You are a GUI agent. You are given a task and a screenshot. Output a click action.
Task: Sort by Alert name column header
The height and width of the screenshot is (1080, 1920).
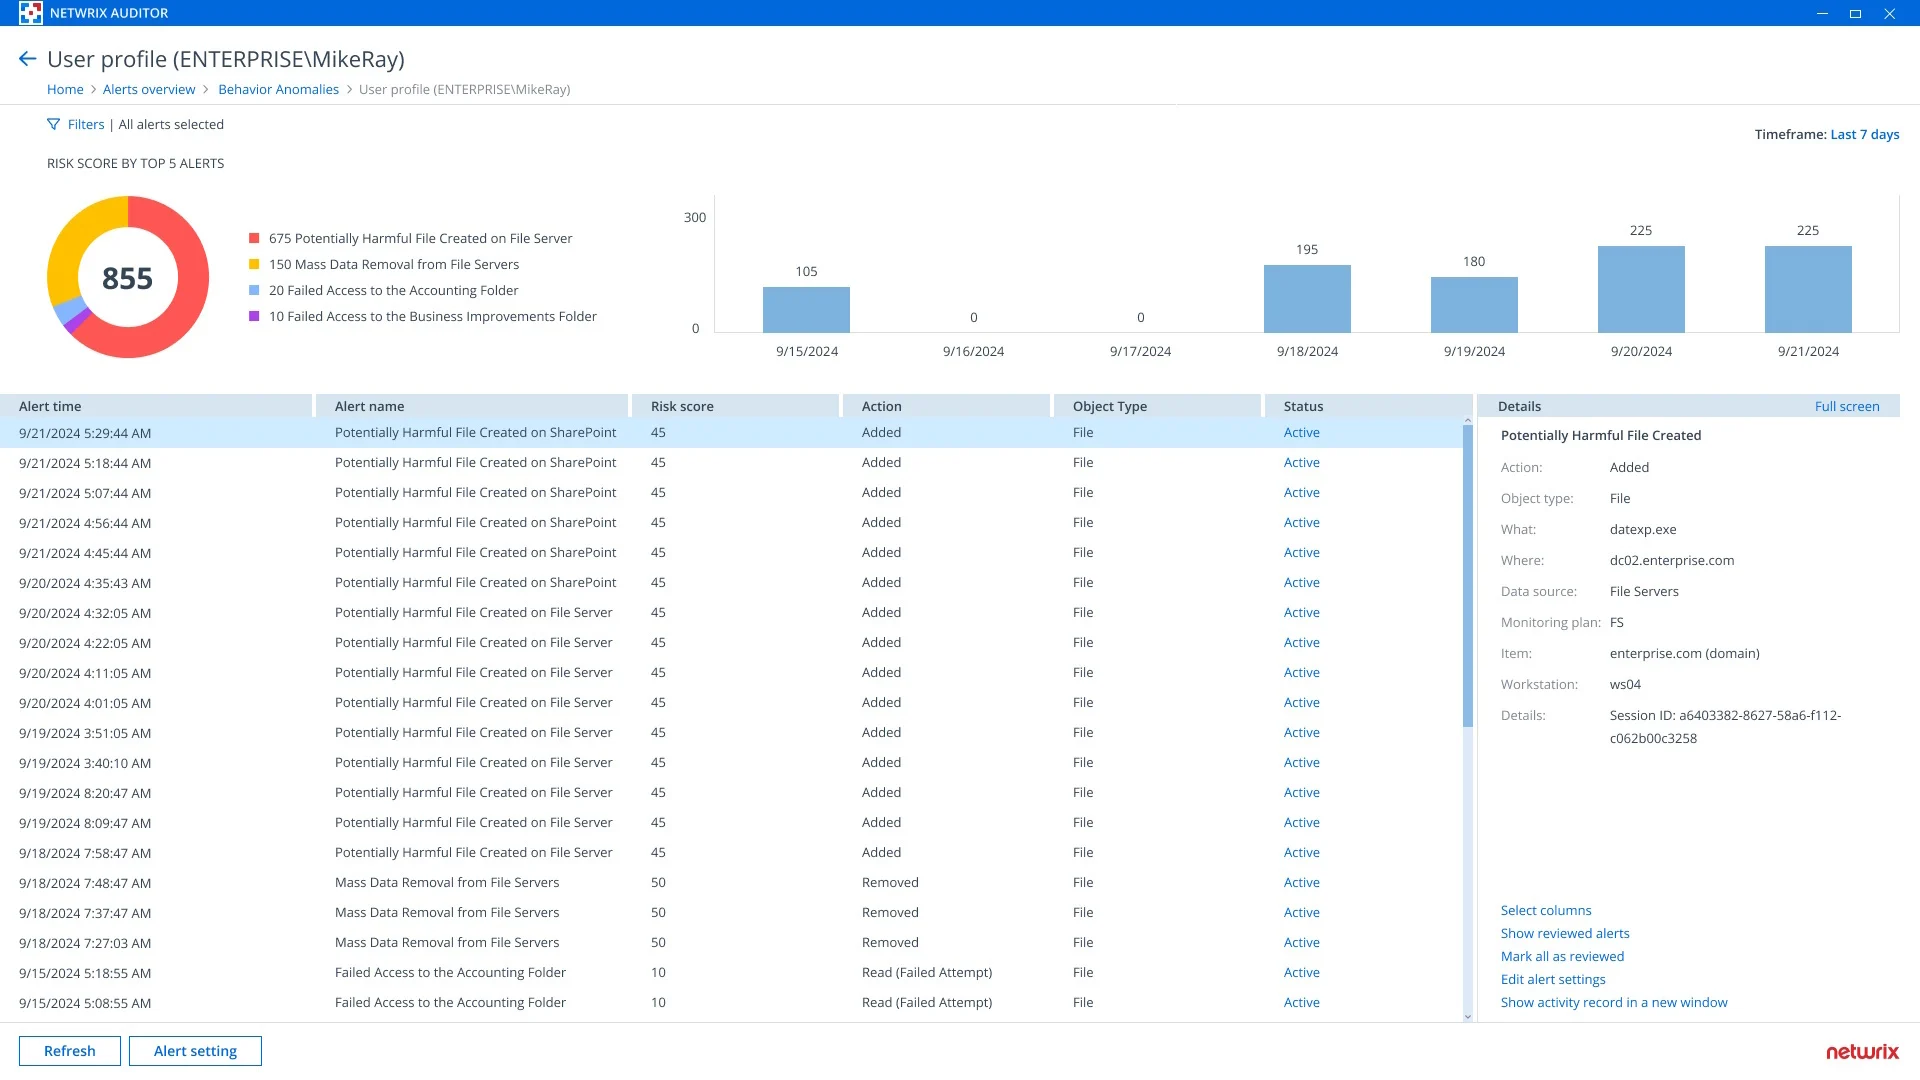(472, 406)
